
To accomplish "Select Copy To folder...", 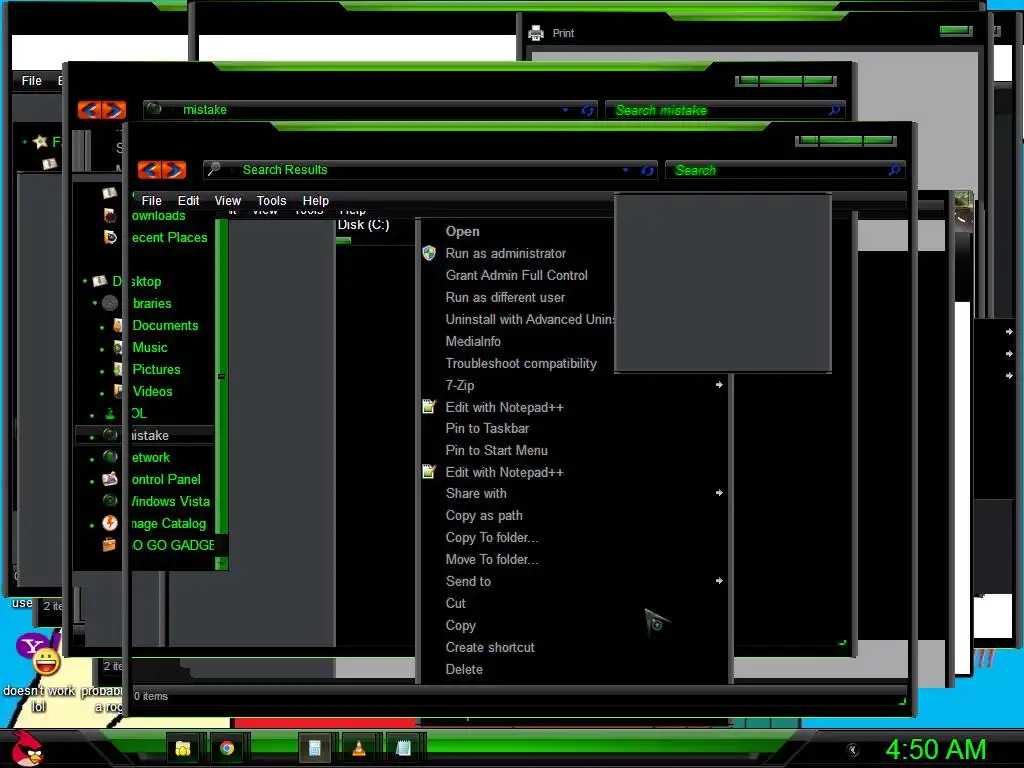I will (x=492, y=537).
